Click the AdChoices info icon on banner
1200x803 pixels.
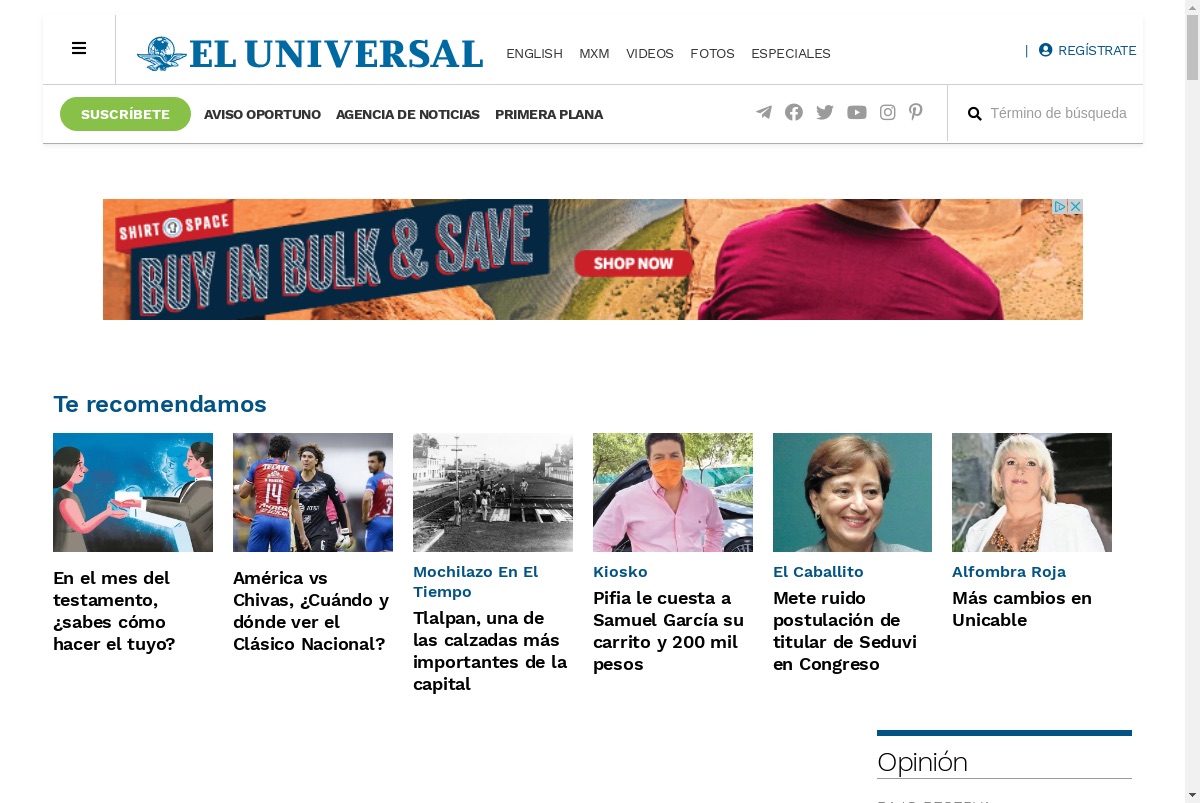(x=1061, y=206)
